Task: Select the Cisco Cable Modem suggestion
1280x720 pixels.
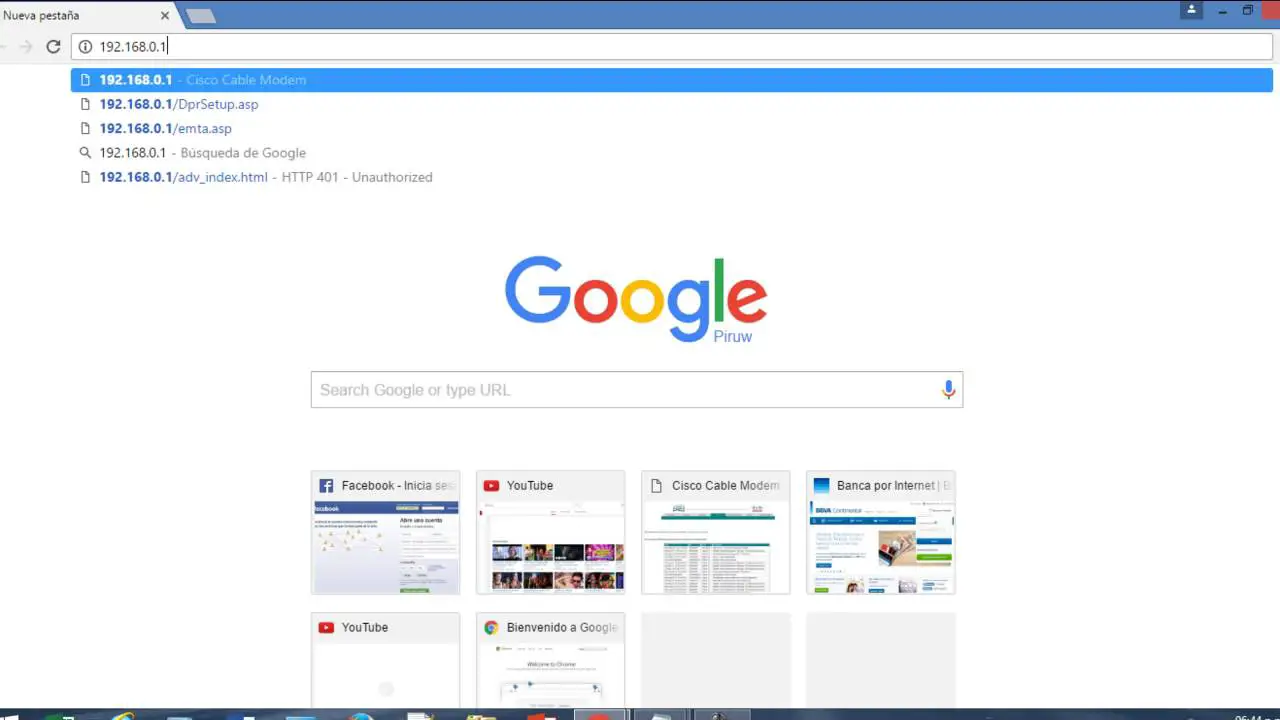Action: point(672,80)
